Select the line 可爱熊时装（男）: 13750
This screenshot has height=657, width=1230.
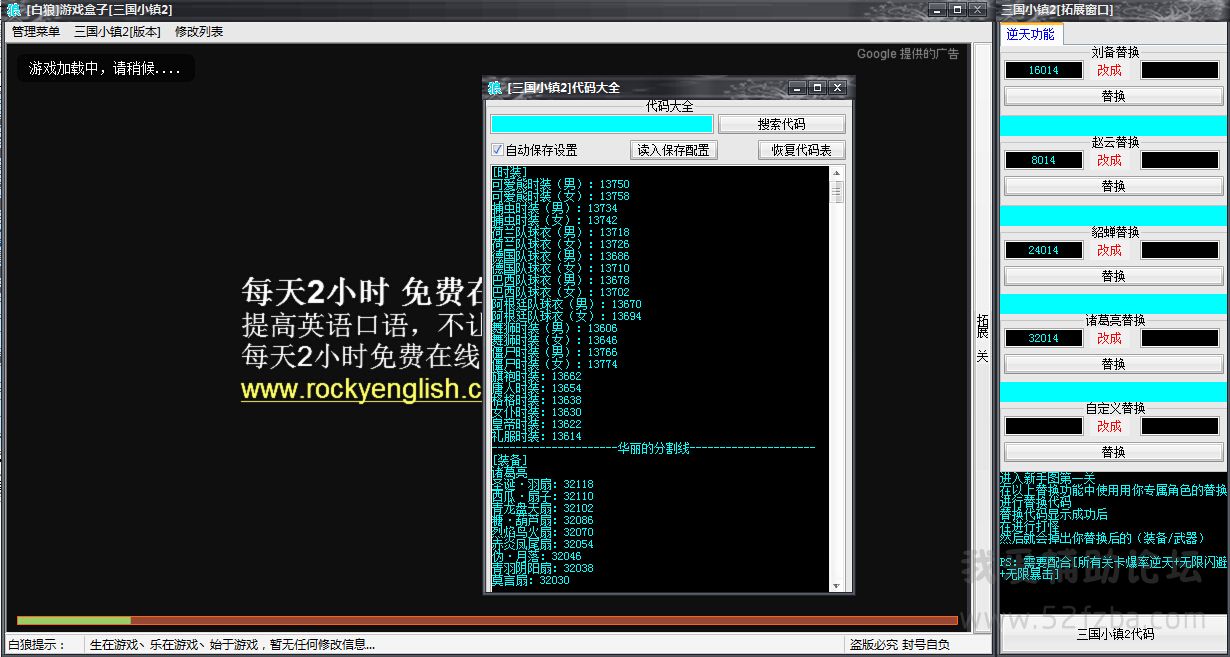point(561,185)
